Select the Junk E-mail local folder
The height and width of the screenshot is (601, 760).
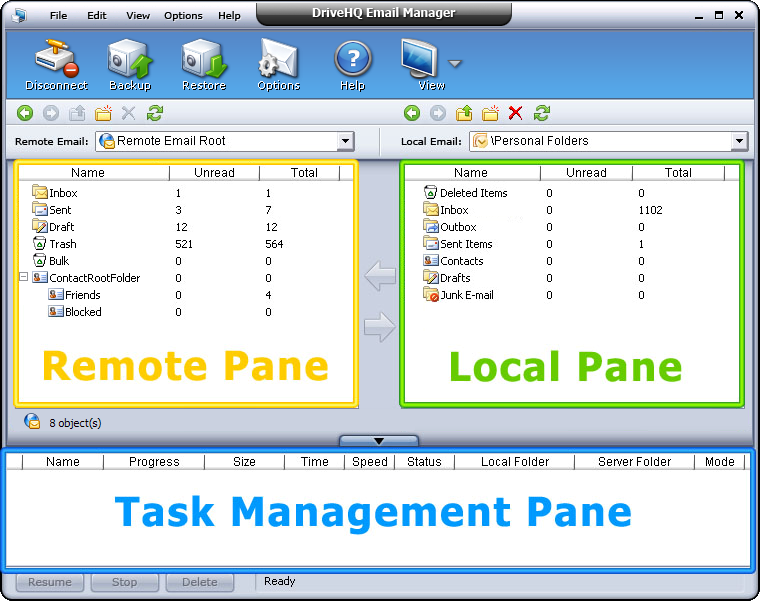tap(466, 295)
